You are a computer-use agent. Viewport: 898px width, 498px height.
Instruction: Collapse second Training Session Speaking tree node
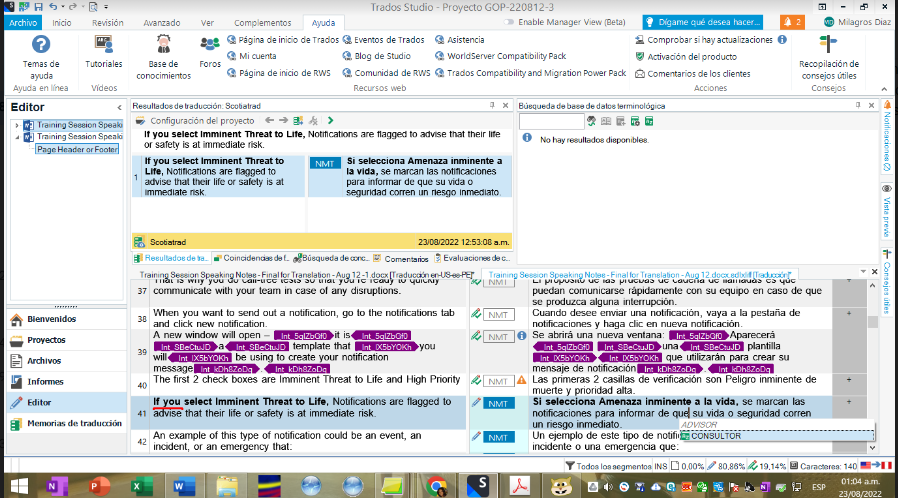pos(17,137)
